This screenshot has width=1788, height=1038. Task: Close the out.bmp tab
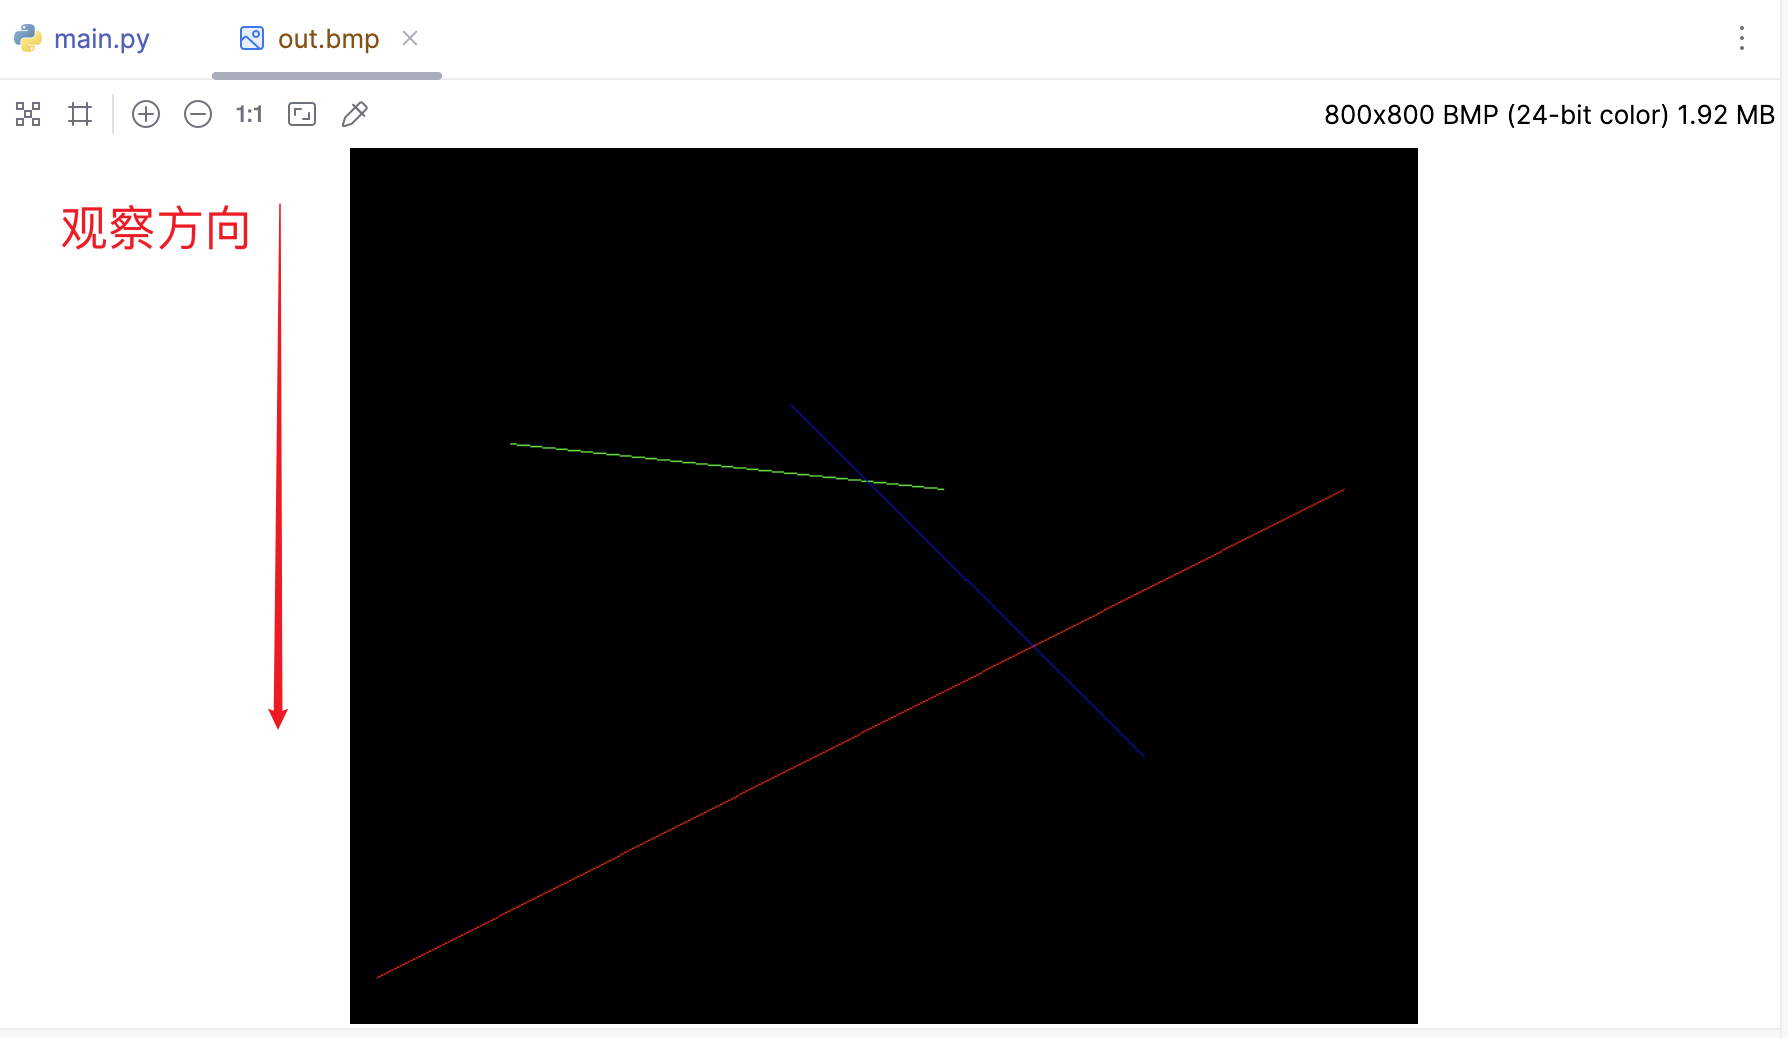[410, 38]
